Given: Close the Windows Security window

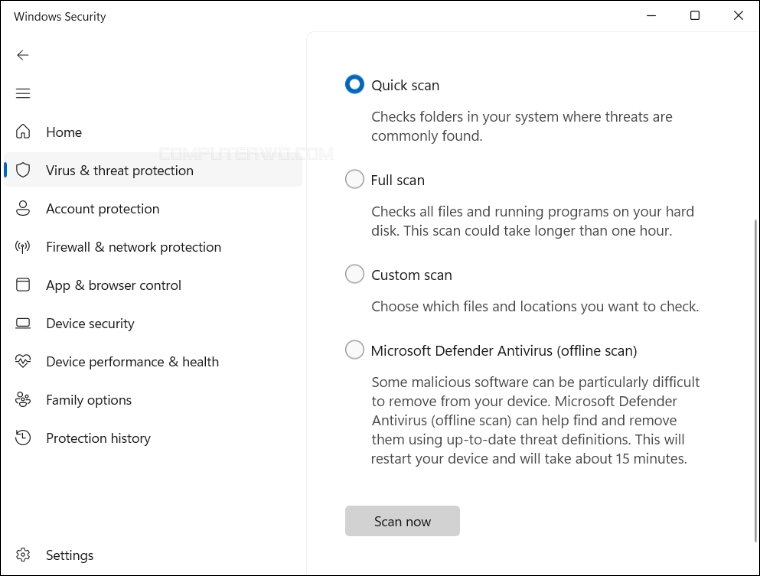Looking at the screenshot, I should pos(738,16).
